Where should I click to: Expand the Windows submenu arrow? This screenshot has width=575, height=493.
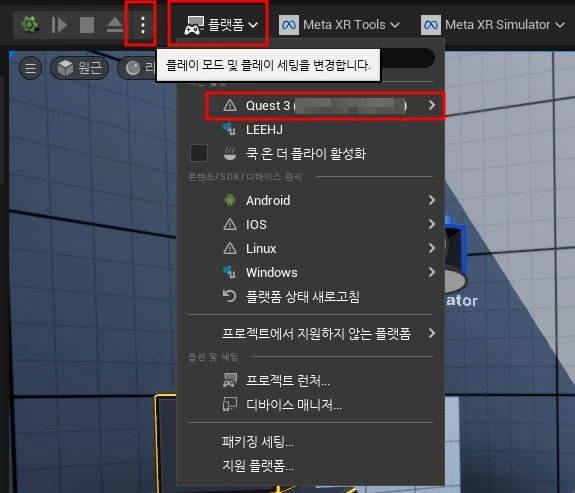pos(432,272)
